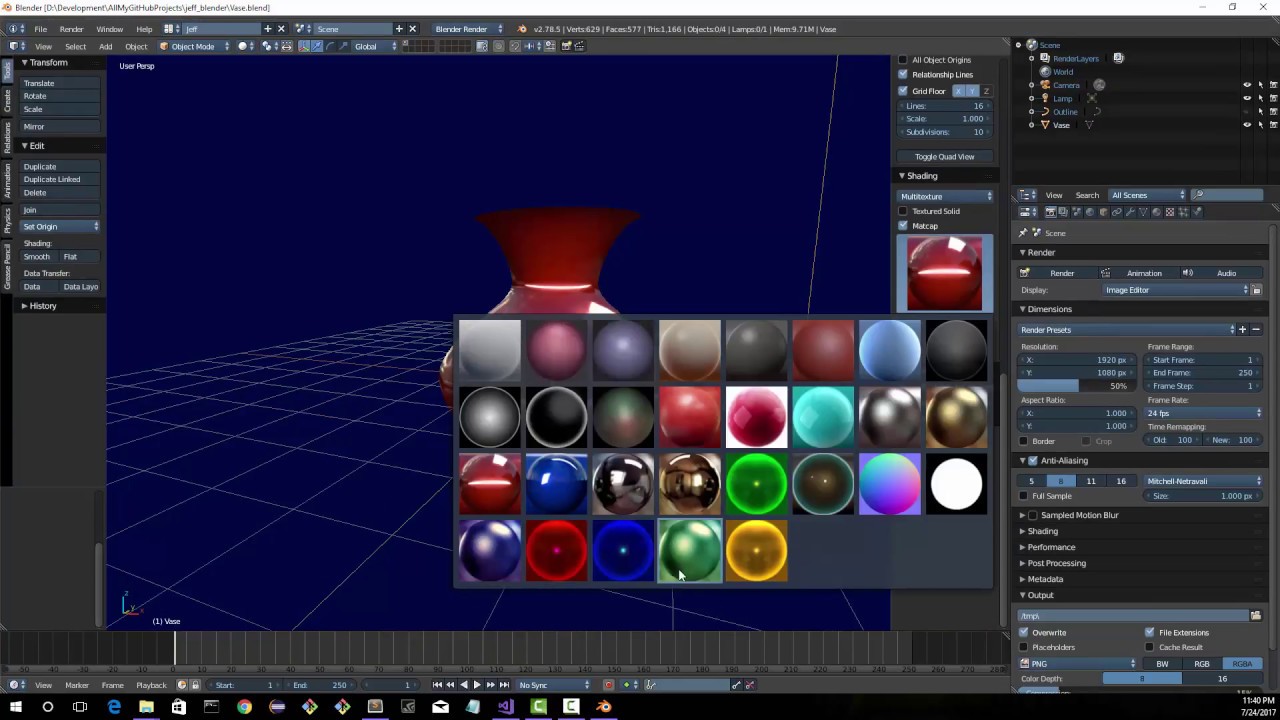Enable the All Object Origins checkbox
Image resolution: width=1280 pixels, height=720 pixels.
pos(903,60)
